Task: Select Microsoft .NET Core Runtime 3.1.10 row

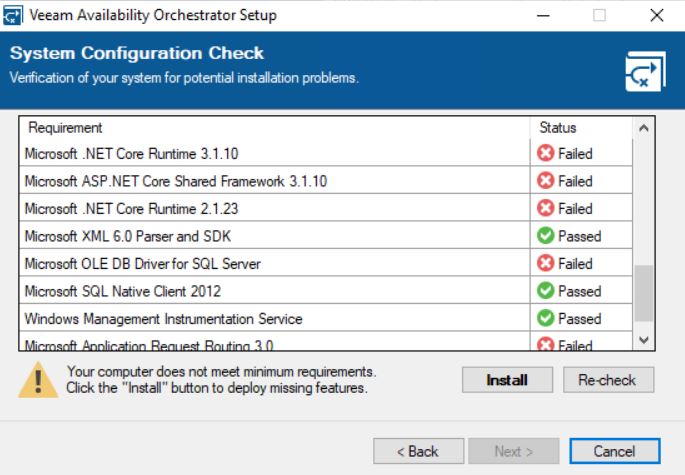Action: (x=326, y=153)
